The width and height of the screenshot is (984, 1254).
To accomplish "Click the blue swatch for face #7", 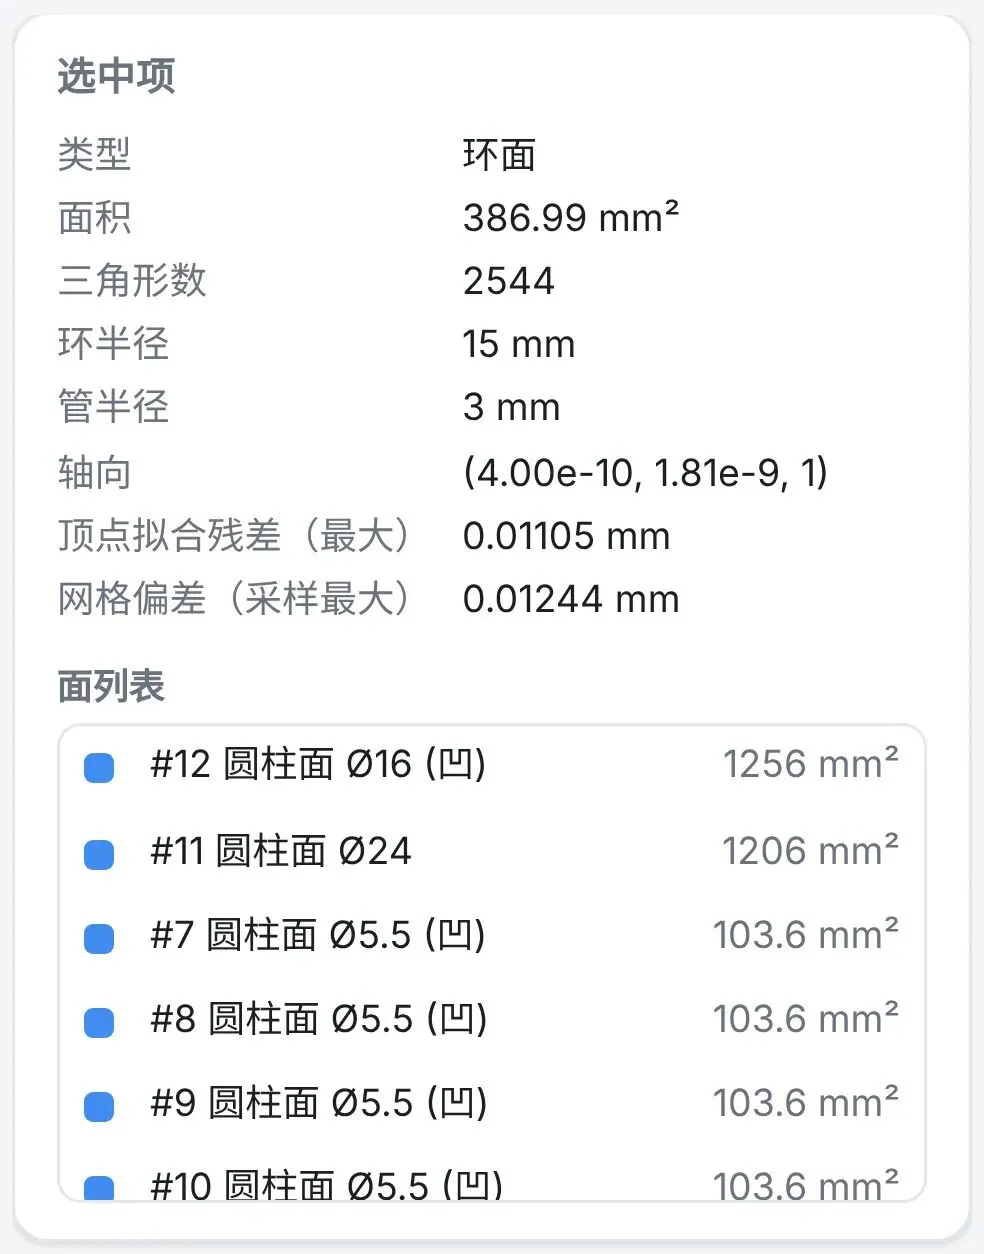I will (x=98, y=938).
